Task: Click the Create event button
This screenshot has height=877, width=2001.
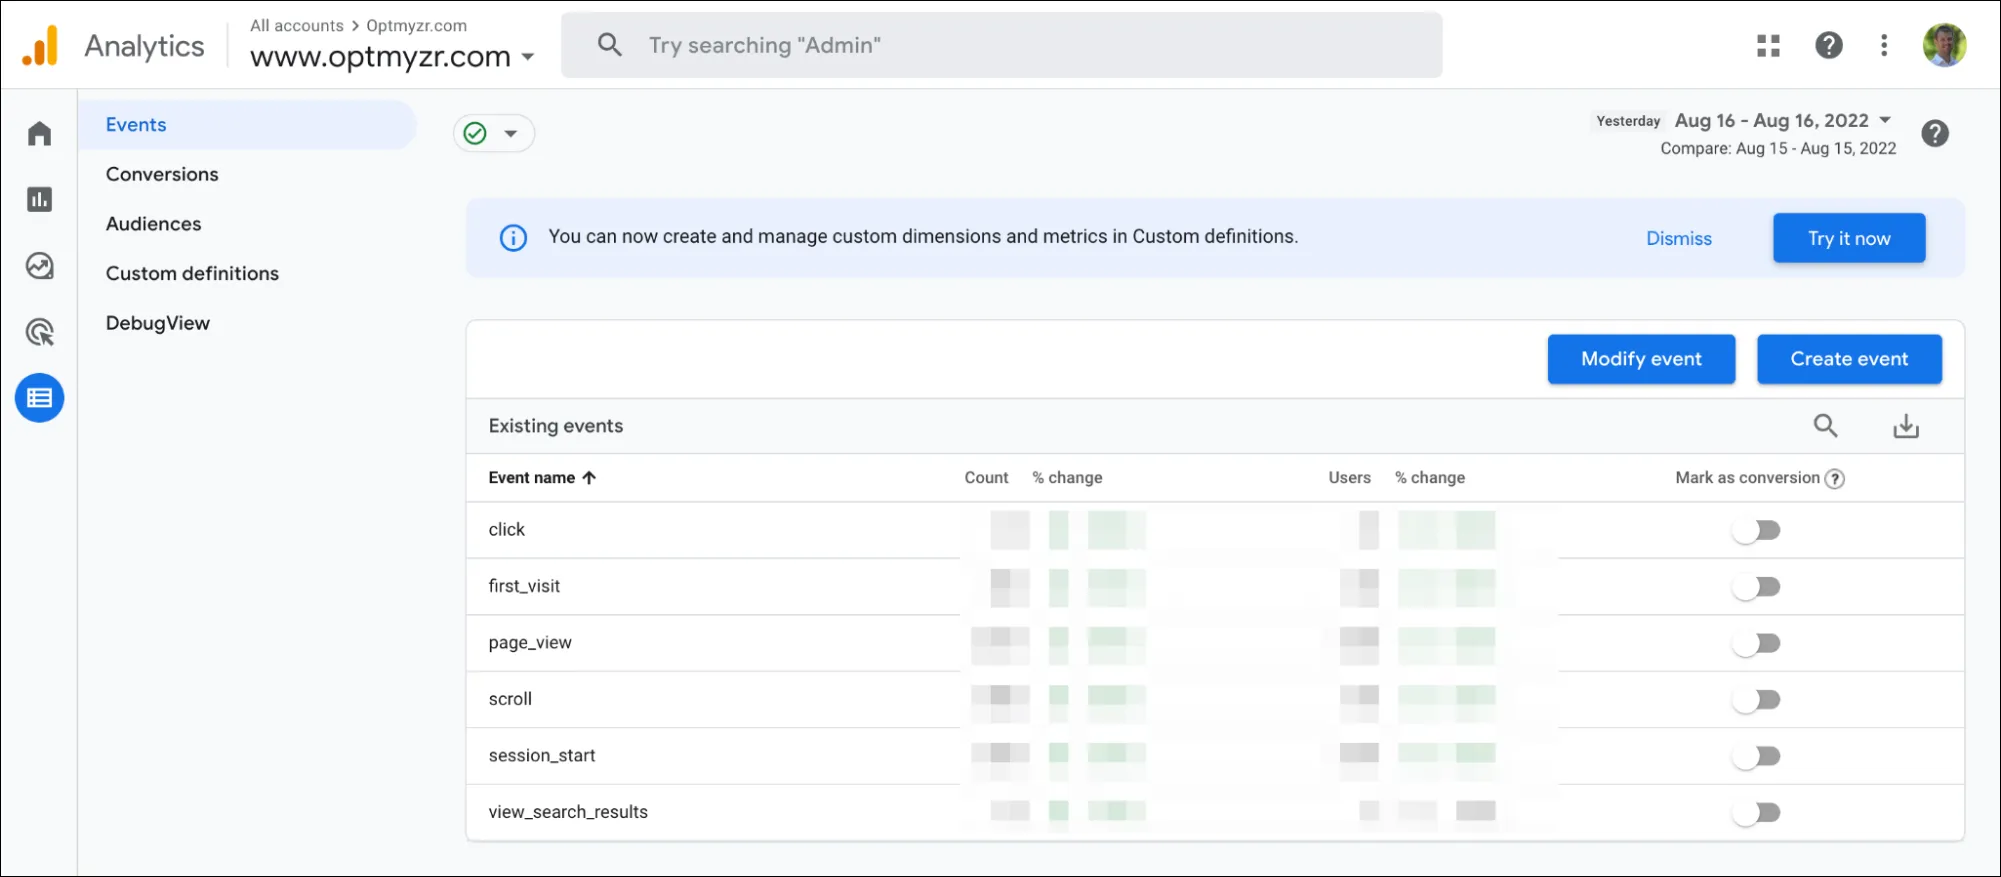Action: [1849, 359]
